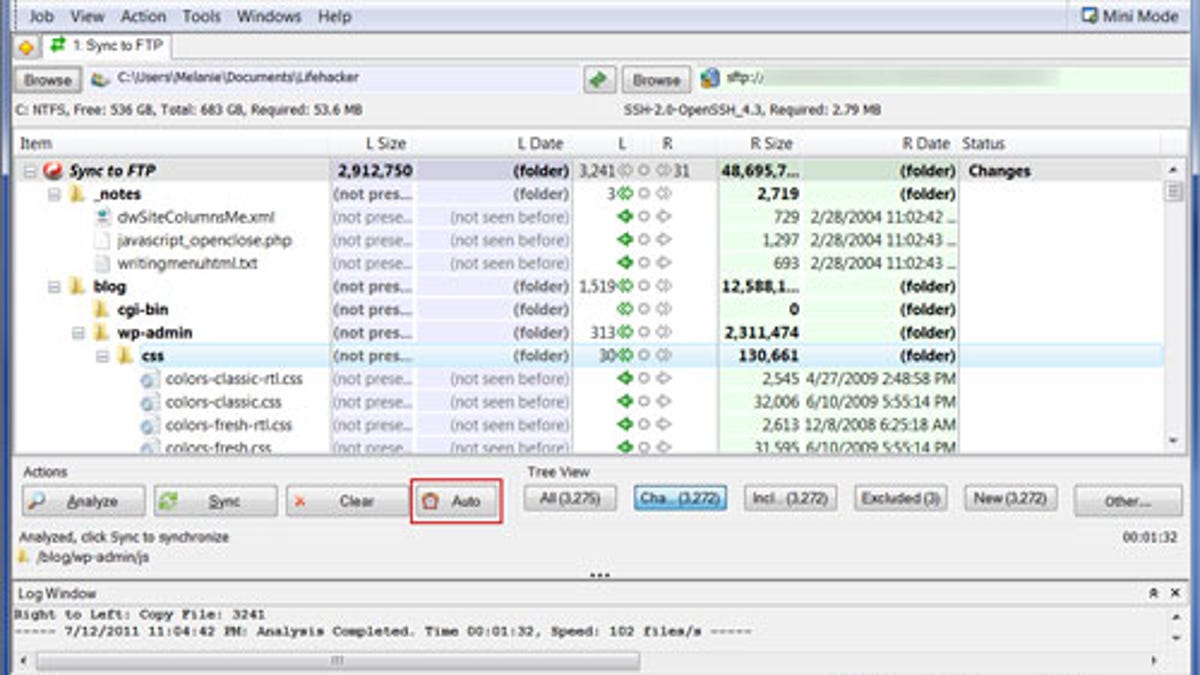Click the red Sync to FTP job icon

[x=54, y=171]
